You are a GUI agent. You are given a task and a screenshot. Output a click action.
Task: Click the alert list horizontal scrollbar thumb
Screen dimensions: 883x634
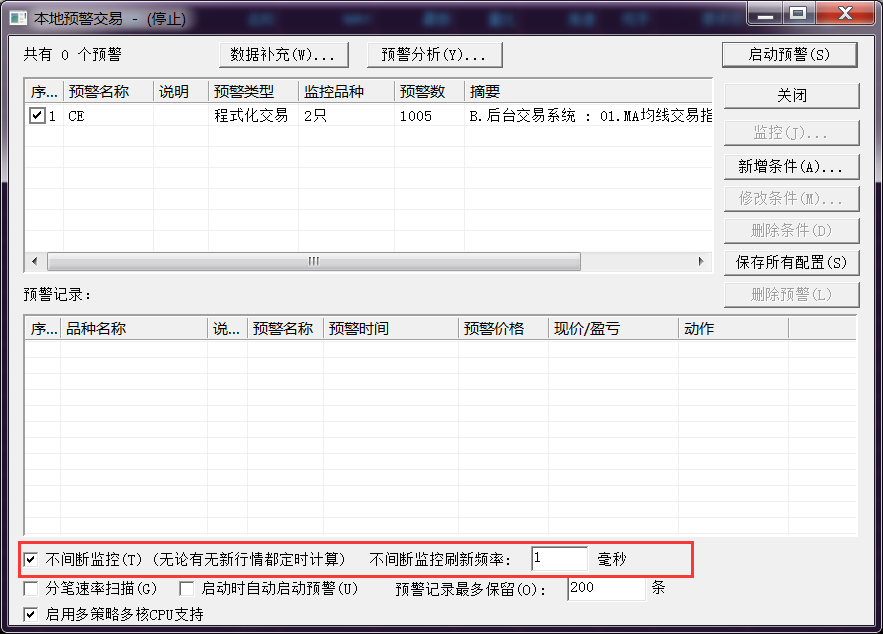pos(313,261)
